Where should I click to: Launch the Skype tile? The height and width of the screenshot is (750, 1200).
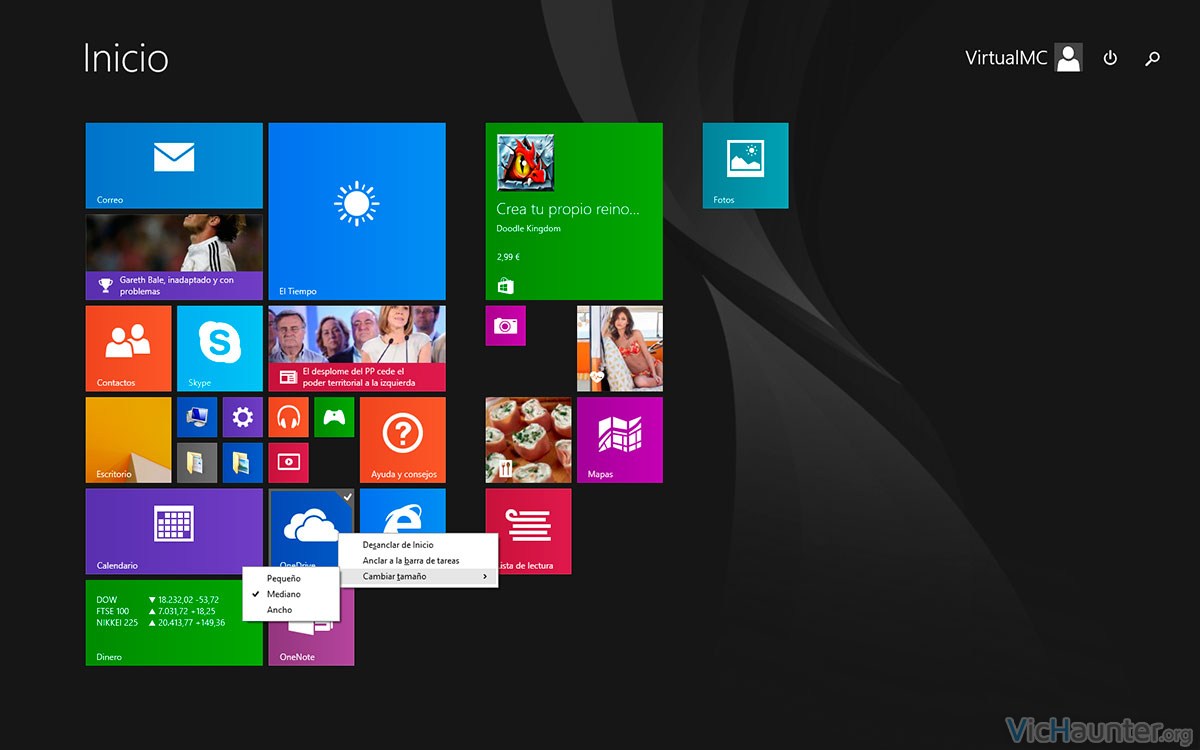pos(220,348)
